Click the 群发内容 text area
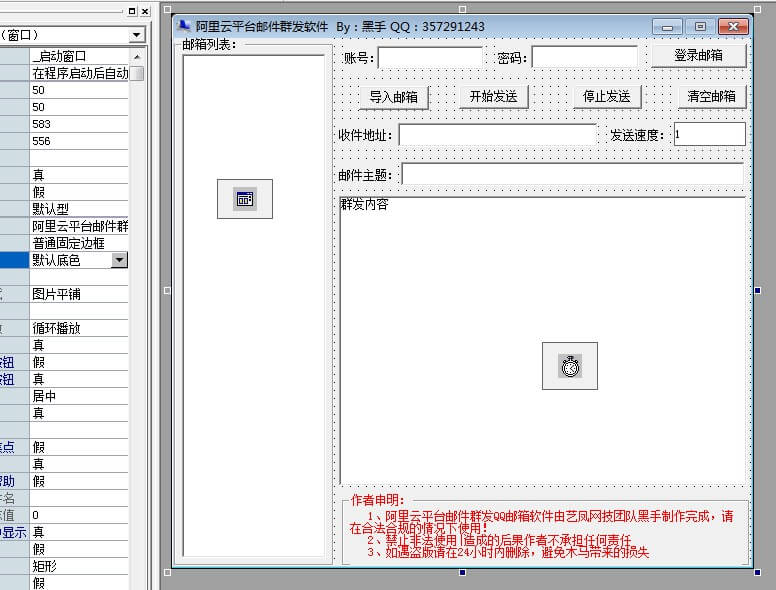Screen dimensions: 776x590 542,341
